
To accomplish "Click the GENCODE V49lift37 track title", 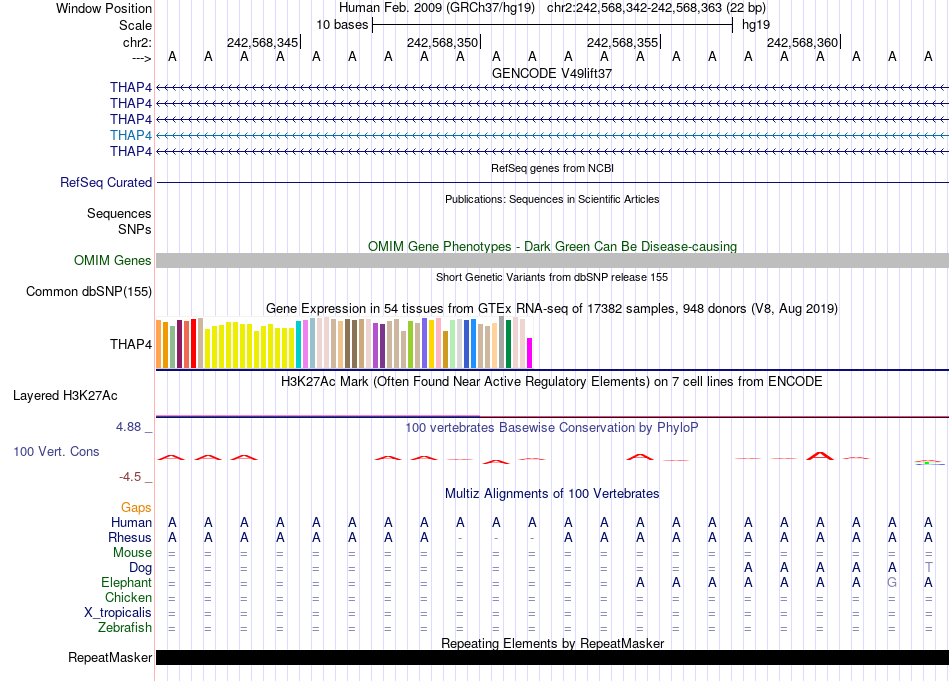I will tap(552, 74).
